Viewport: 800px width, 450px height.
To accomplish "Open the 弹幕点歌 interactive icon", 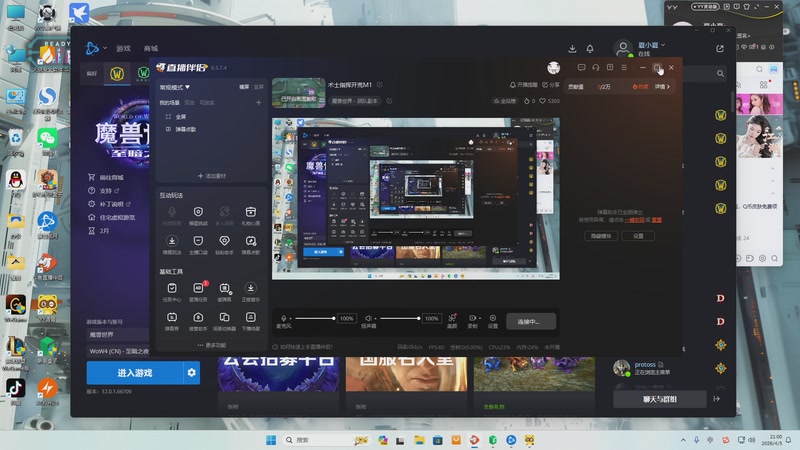I will point(251,241).
